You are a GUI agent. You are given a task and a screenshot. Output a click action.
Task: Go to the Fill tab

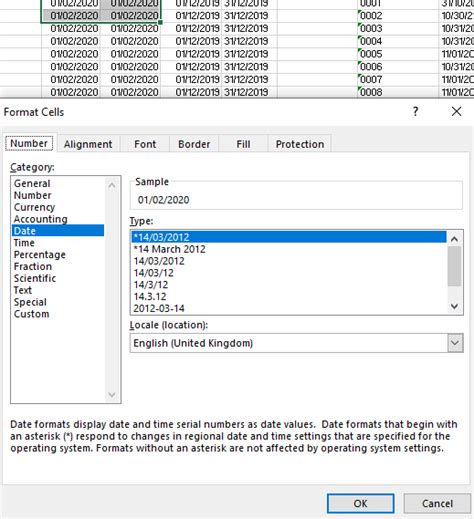(243, 144)
